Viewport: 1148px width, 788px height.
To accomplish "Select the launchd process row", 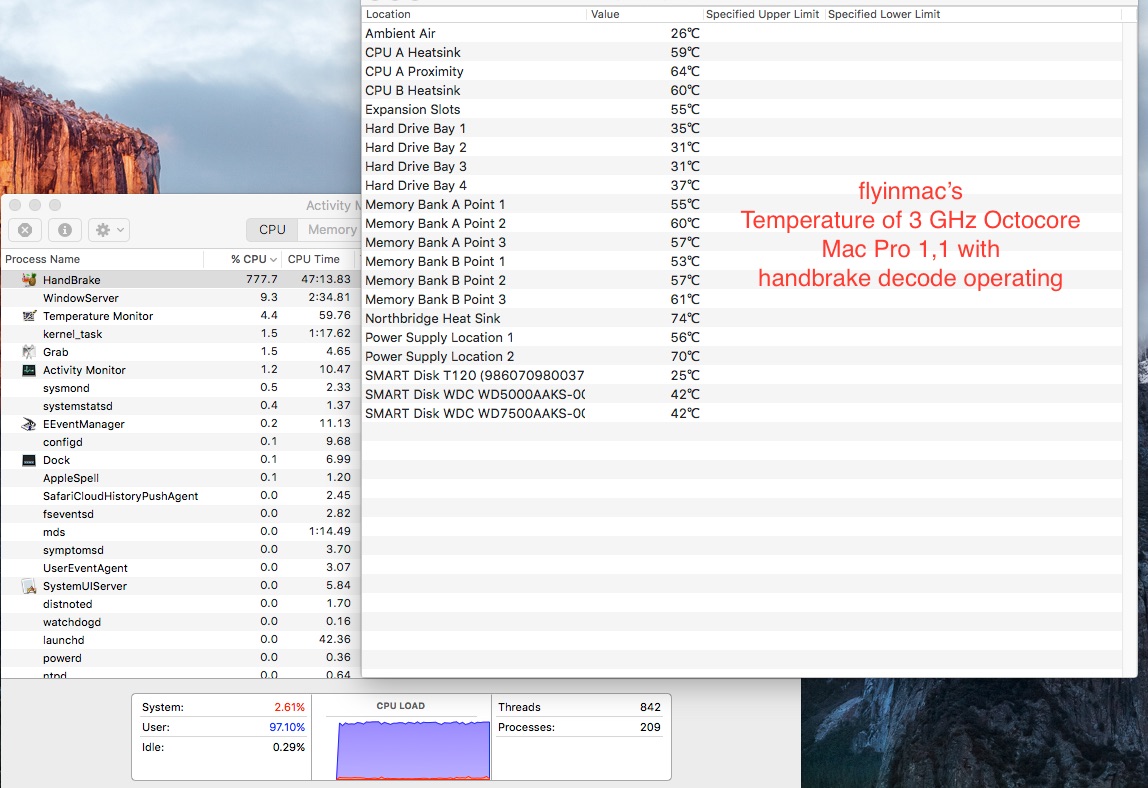I will 179,640.
